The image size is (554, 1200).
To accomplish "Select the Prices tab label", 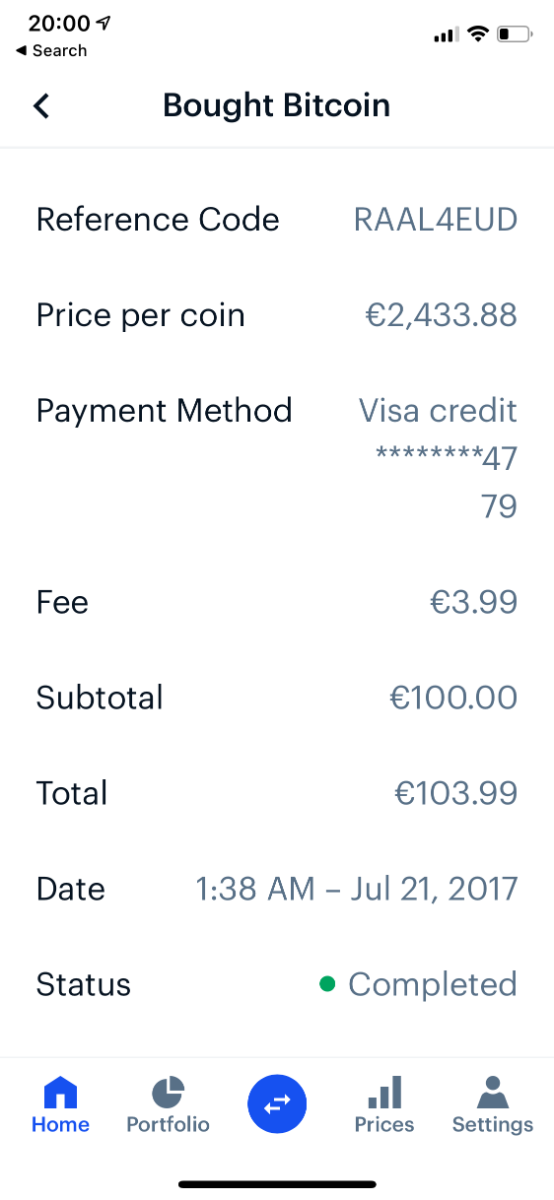I will click(x=384, y=1124).
